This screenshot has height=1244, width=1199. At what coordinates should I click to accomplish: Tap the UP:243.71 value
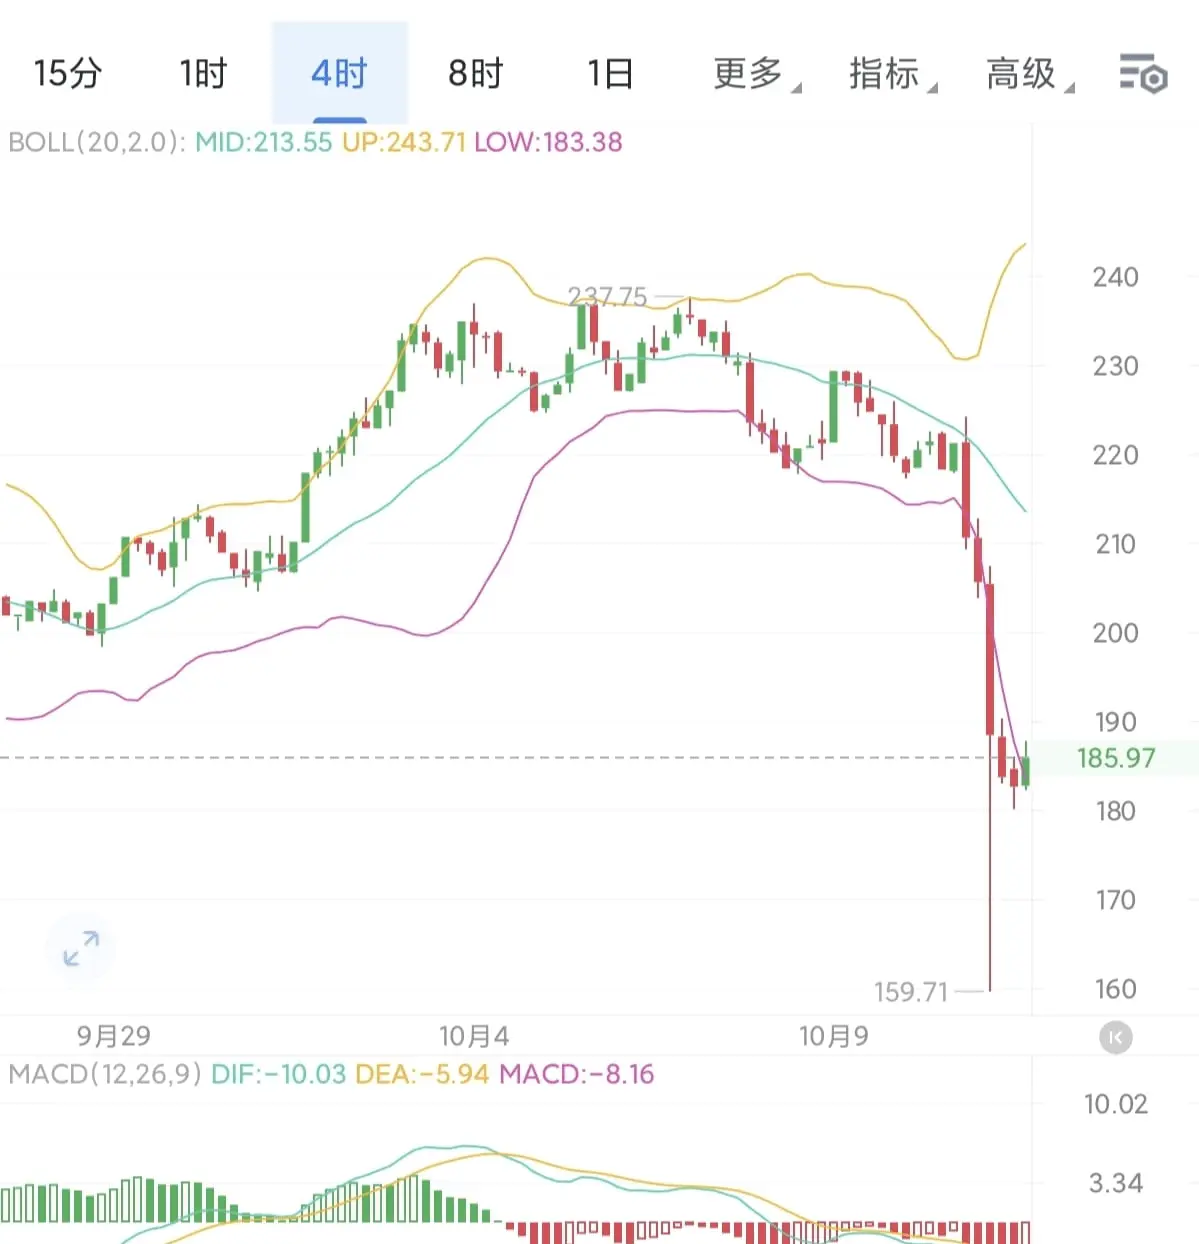[404, 142]
